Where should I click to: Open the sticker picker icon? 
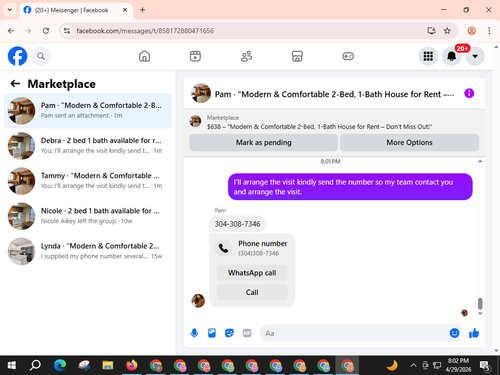(x=229, y=333)
